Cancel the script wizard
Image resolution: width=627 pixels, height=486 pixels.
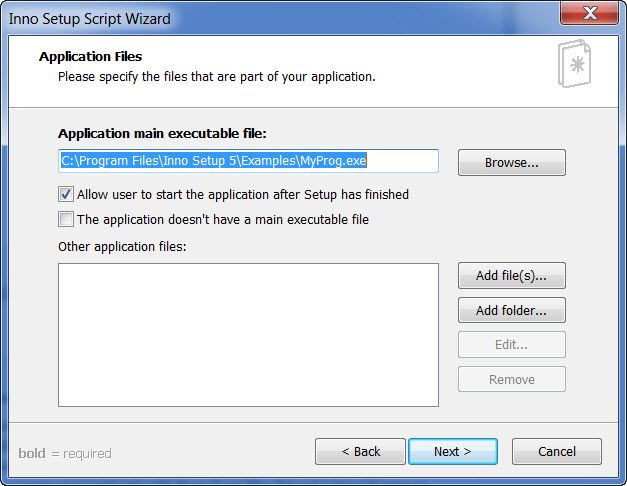pyautogui.click(x=556, y=451)
